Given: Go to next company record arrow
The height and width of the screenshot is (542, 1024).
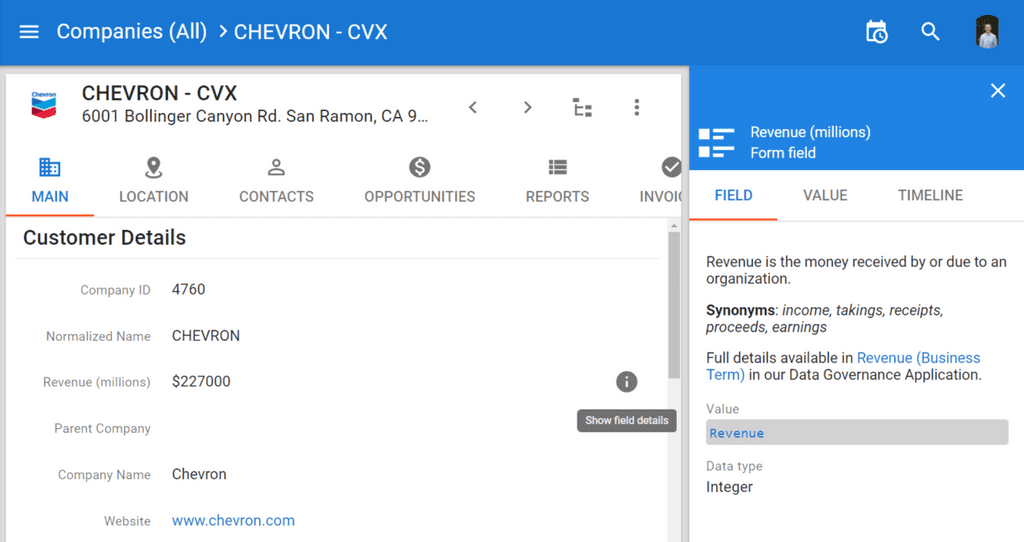Looking at the screenshot, I should click(528, 107).
